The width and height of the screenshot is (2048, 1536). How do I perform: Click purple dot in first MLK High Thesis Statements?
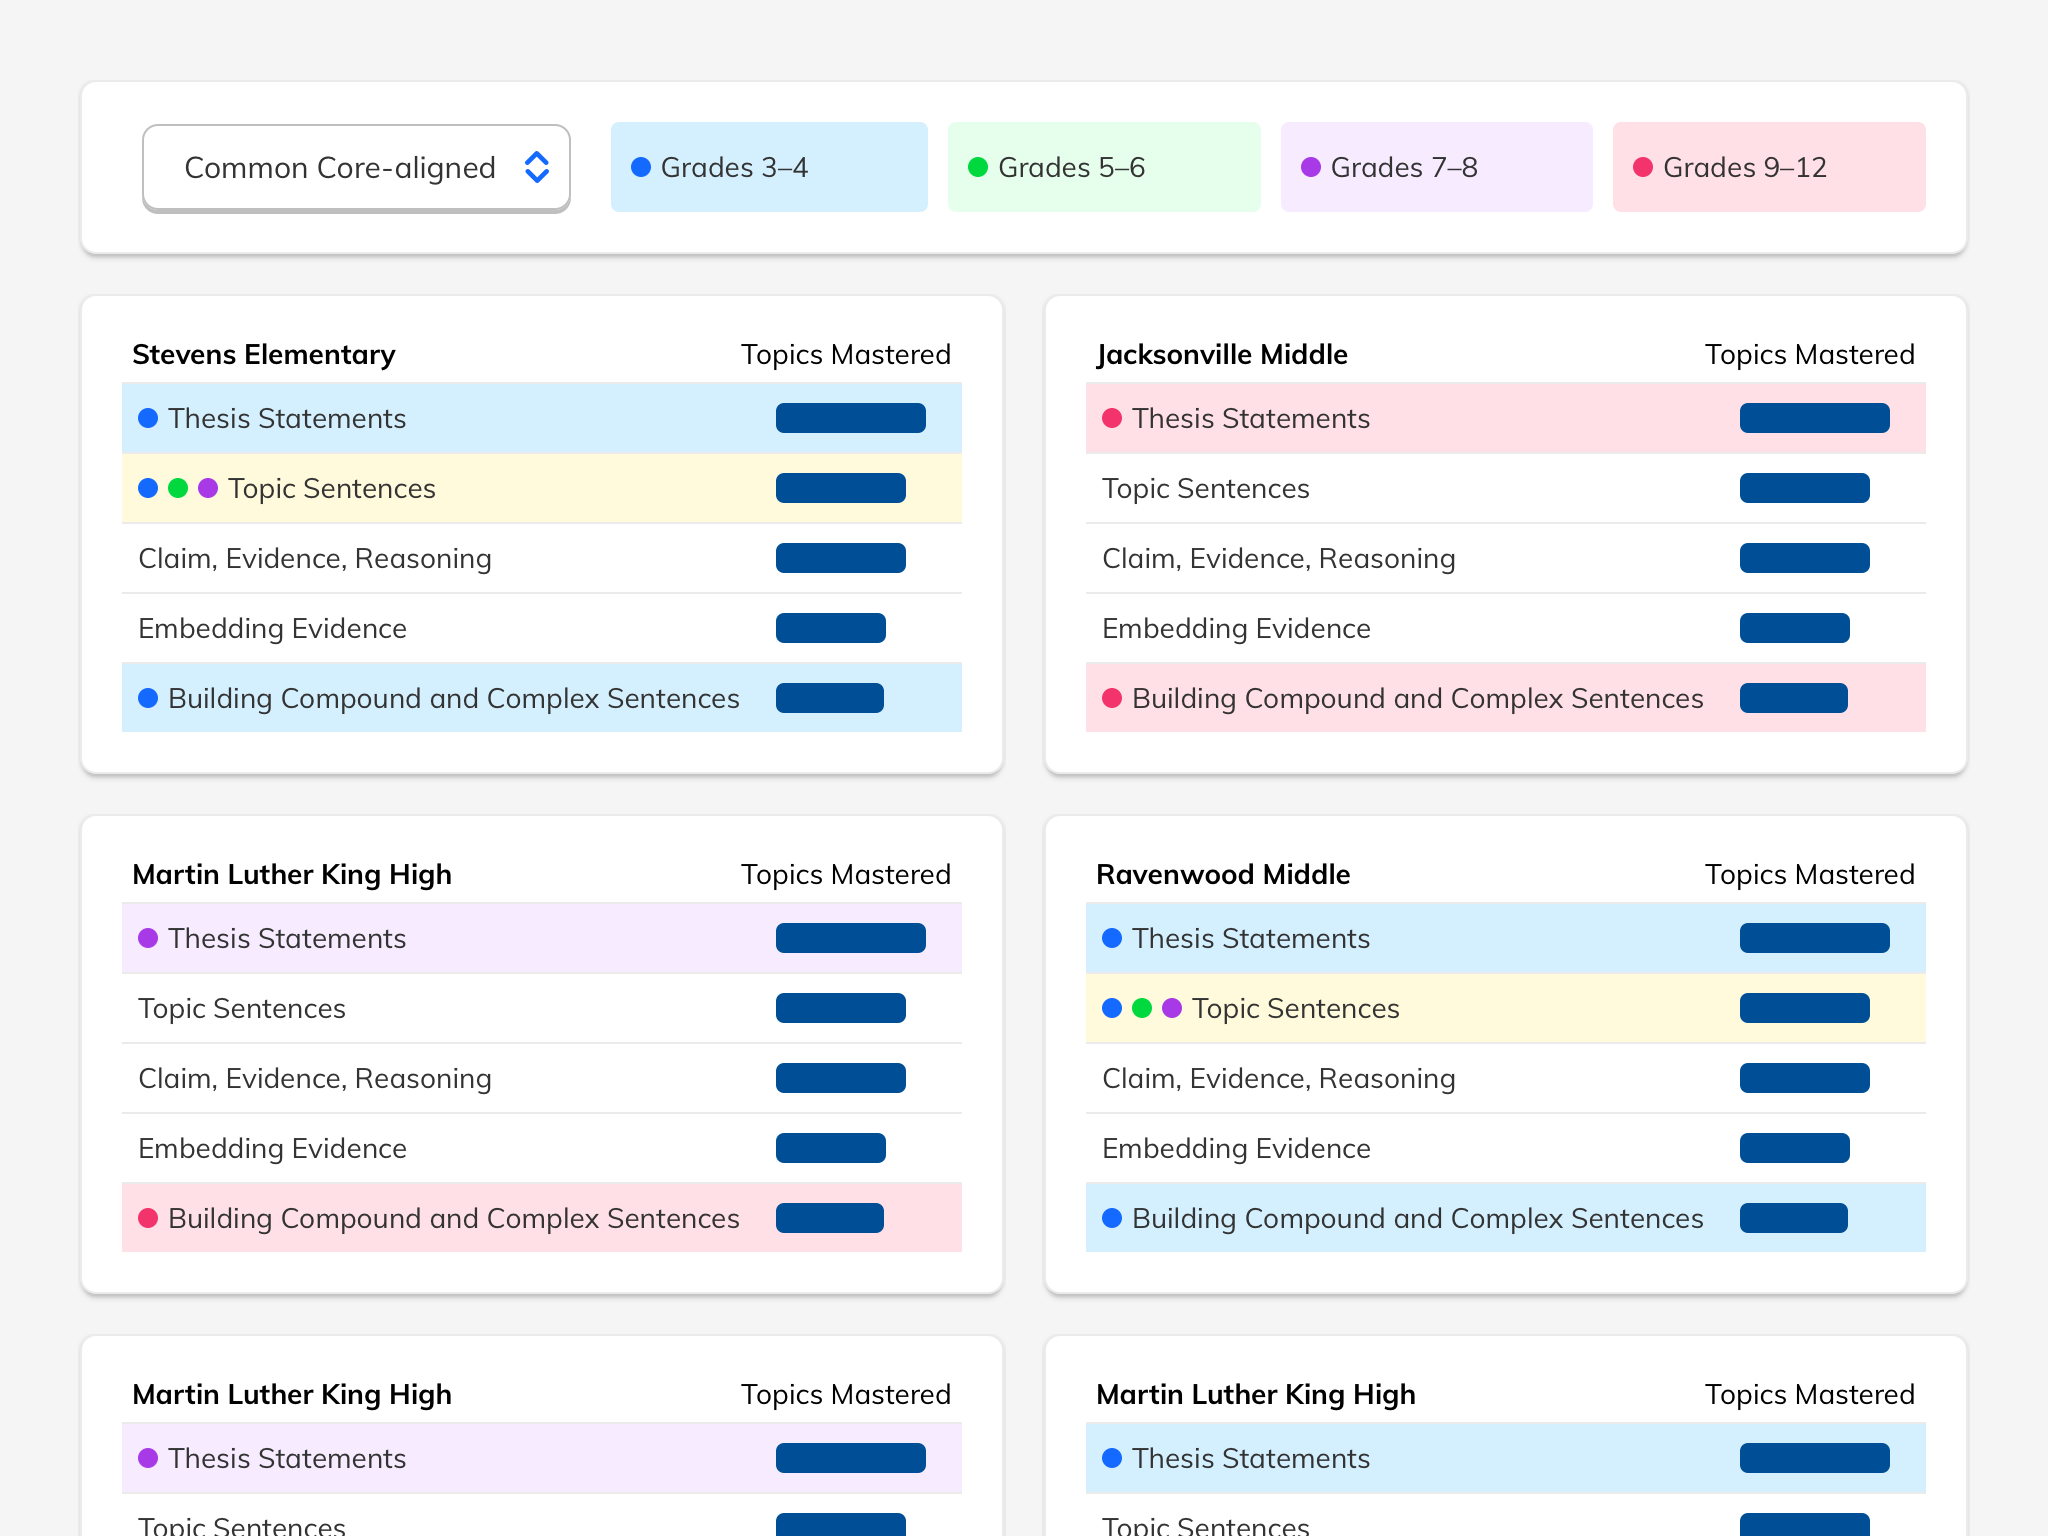click(x=148, y=938)
